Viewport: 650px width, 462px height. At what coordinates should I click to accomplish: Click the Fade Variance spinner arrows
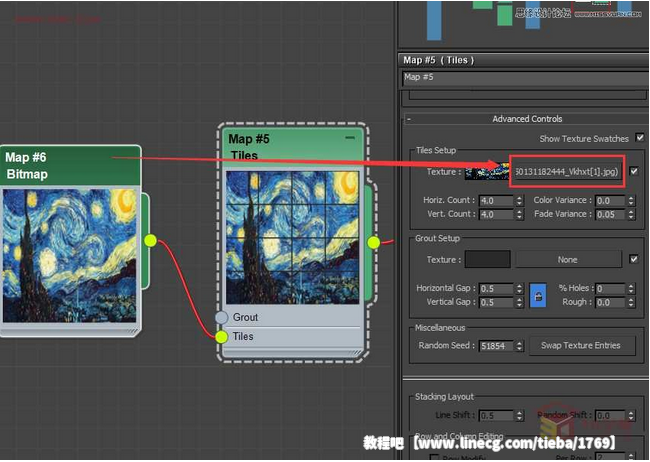[631, 215]
